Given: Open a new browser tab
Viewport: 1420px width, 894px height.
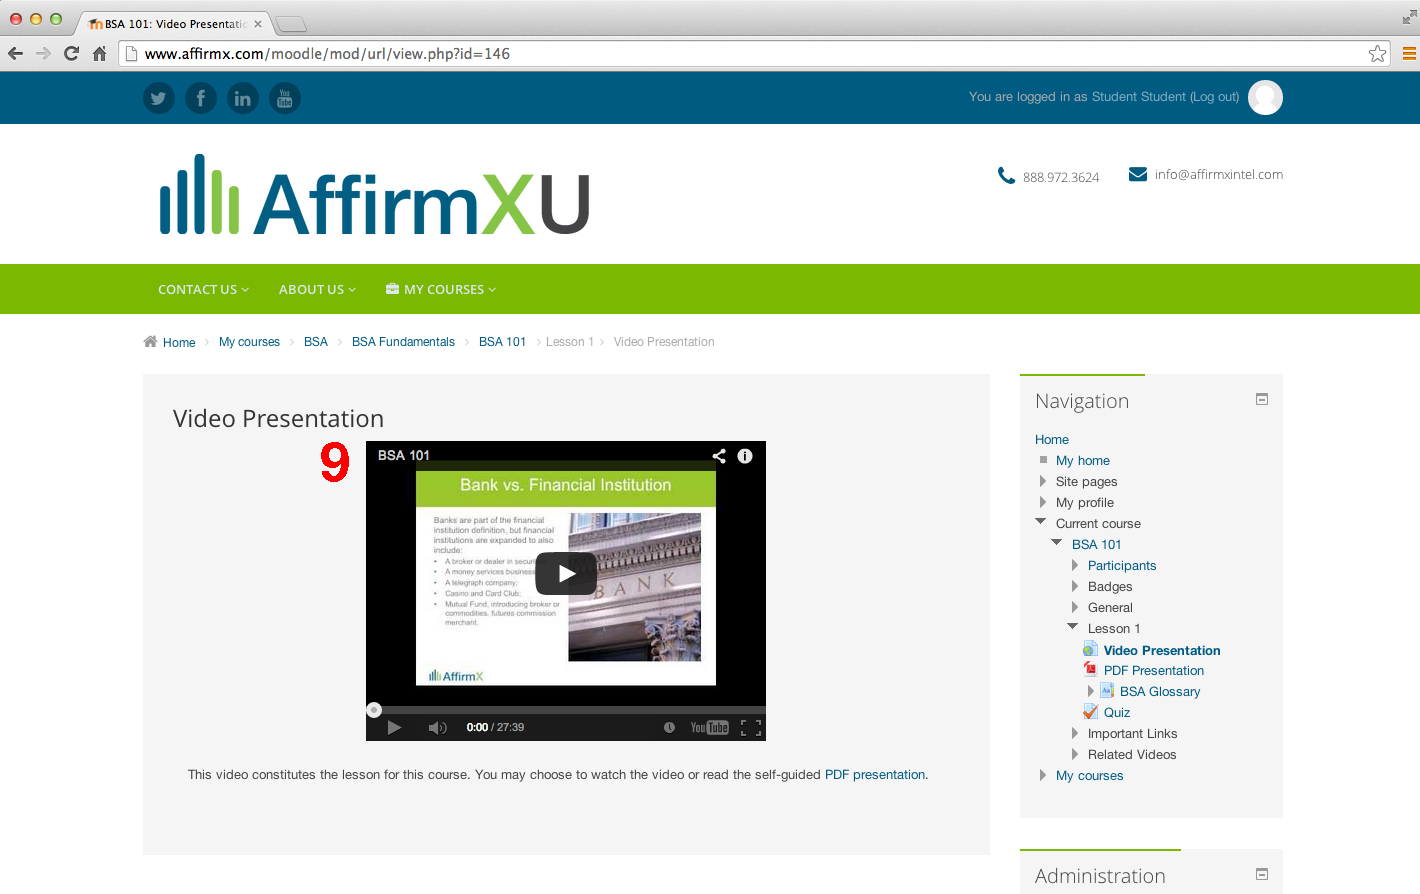Looking at the screenshot, I should click(290, 24).
